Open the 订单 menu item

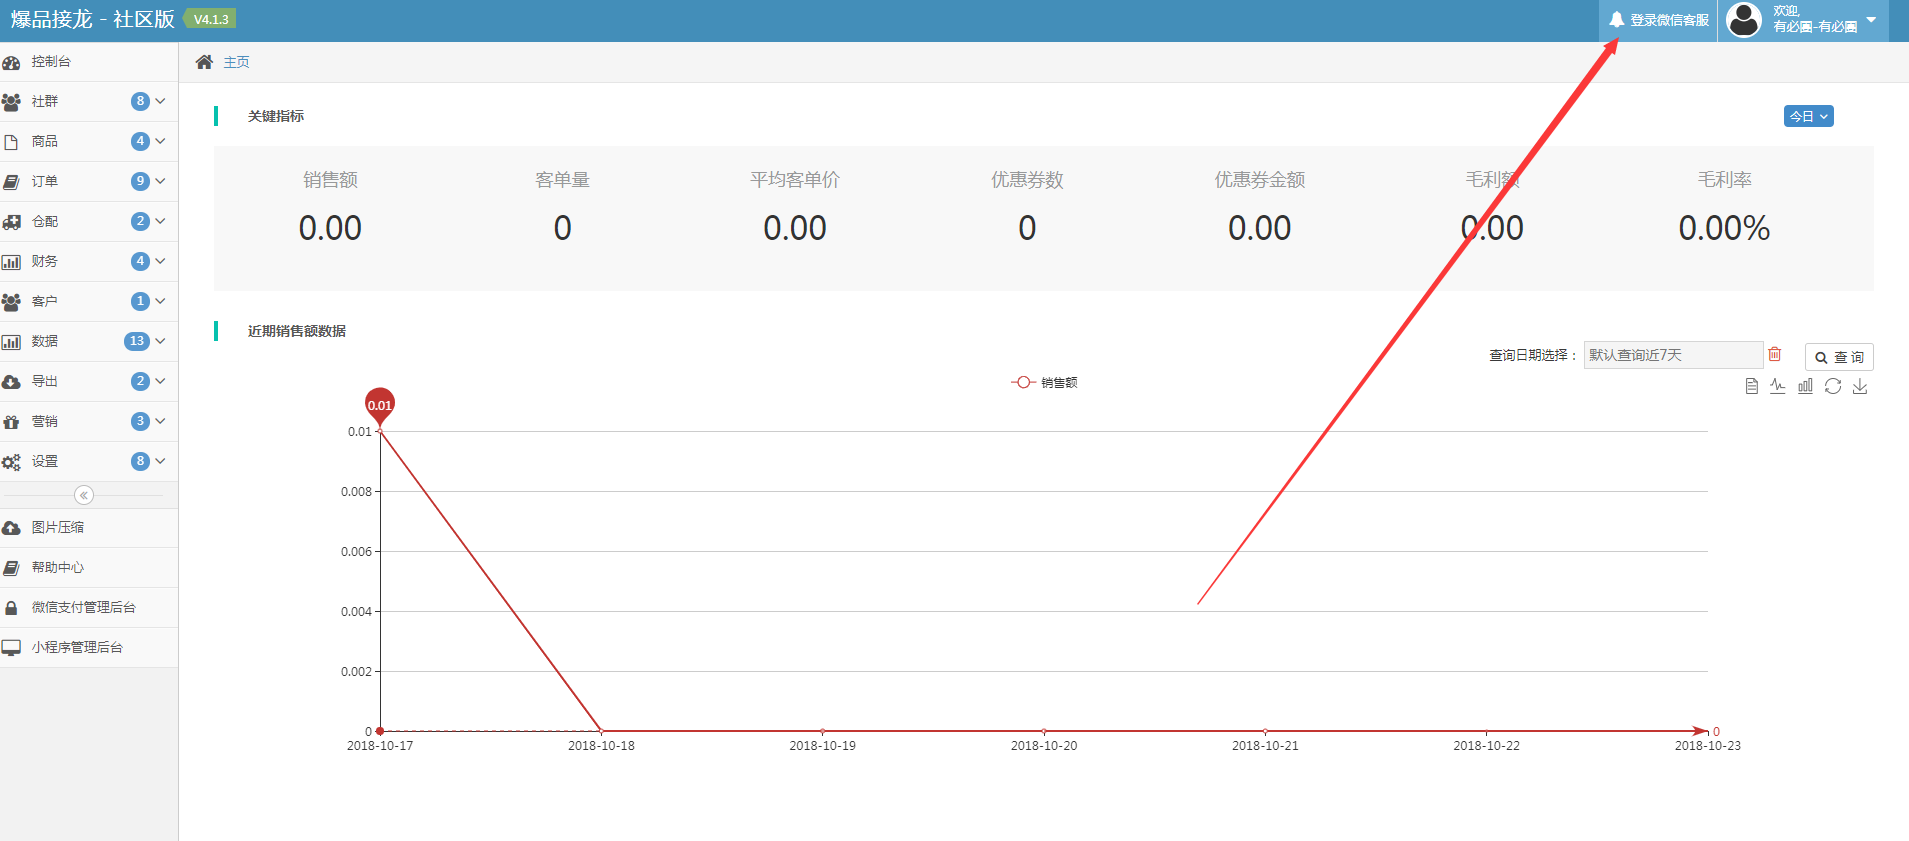pos(89,182)
